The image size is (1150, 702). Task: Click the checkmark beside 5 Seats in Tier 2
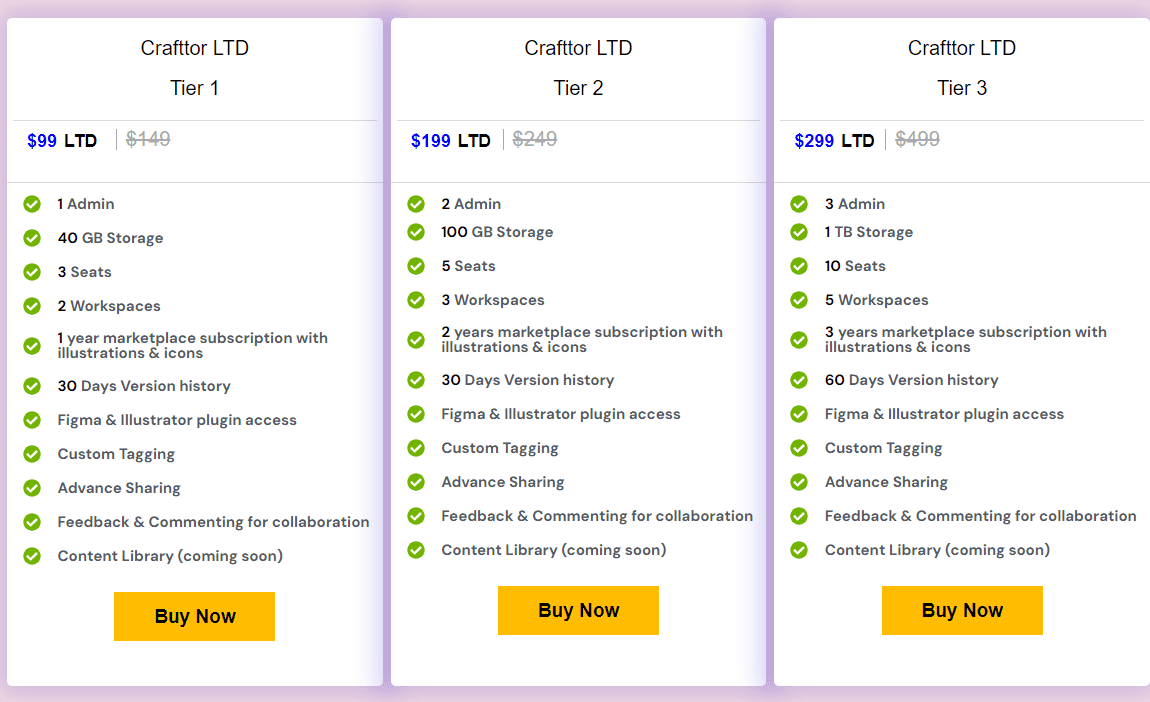click(416, 265)
